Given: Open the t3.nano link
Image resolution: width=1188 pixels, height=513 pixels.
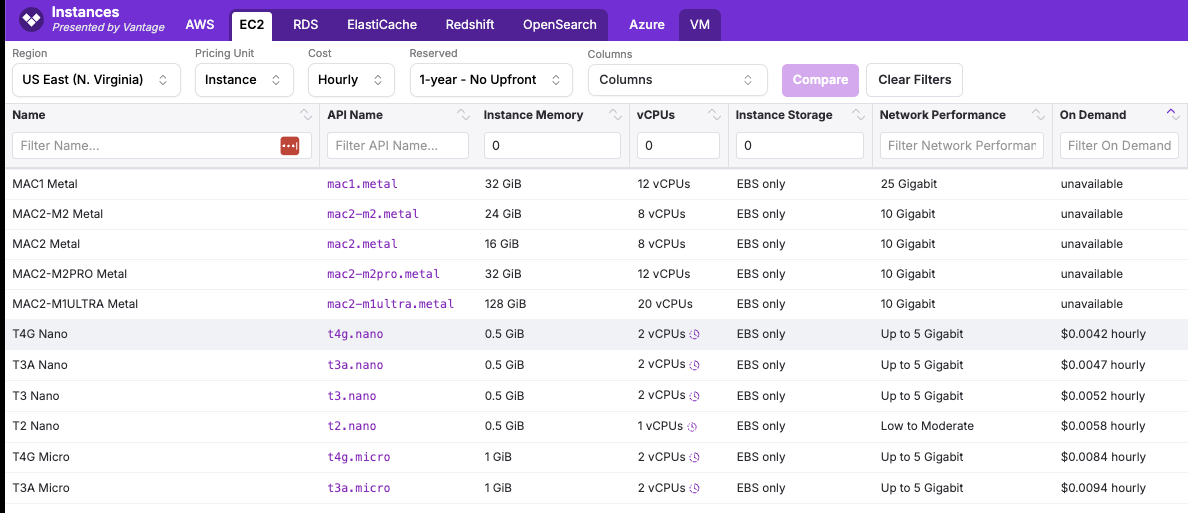Looking at the screenshot, I should tap(352, 396).
